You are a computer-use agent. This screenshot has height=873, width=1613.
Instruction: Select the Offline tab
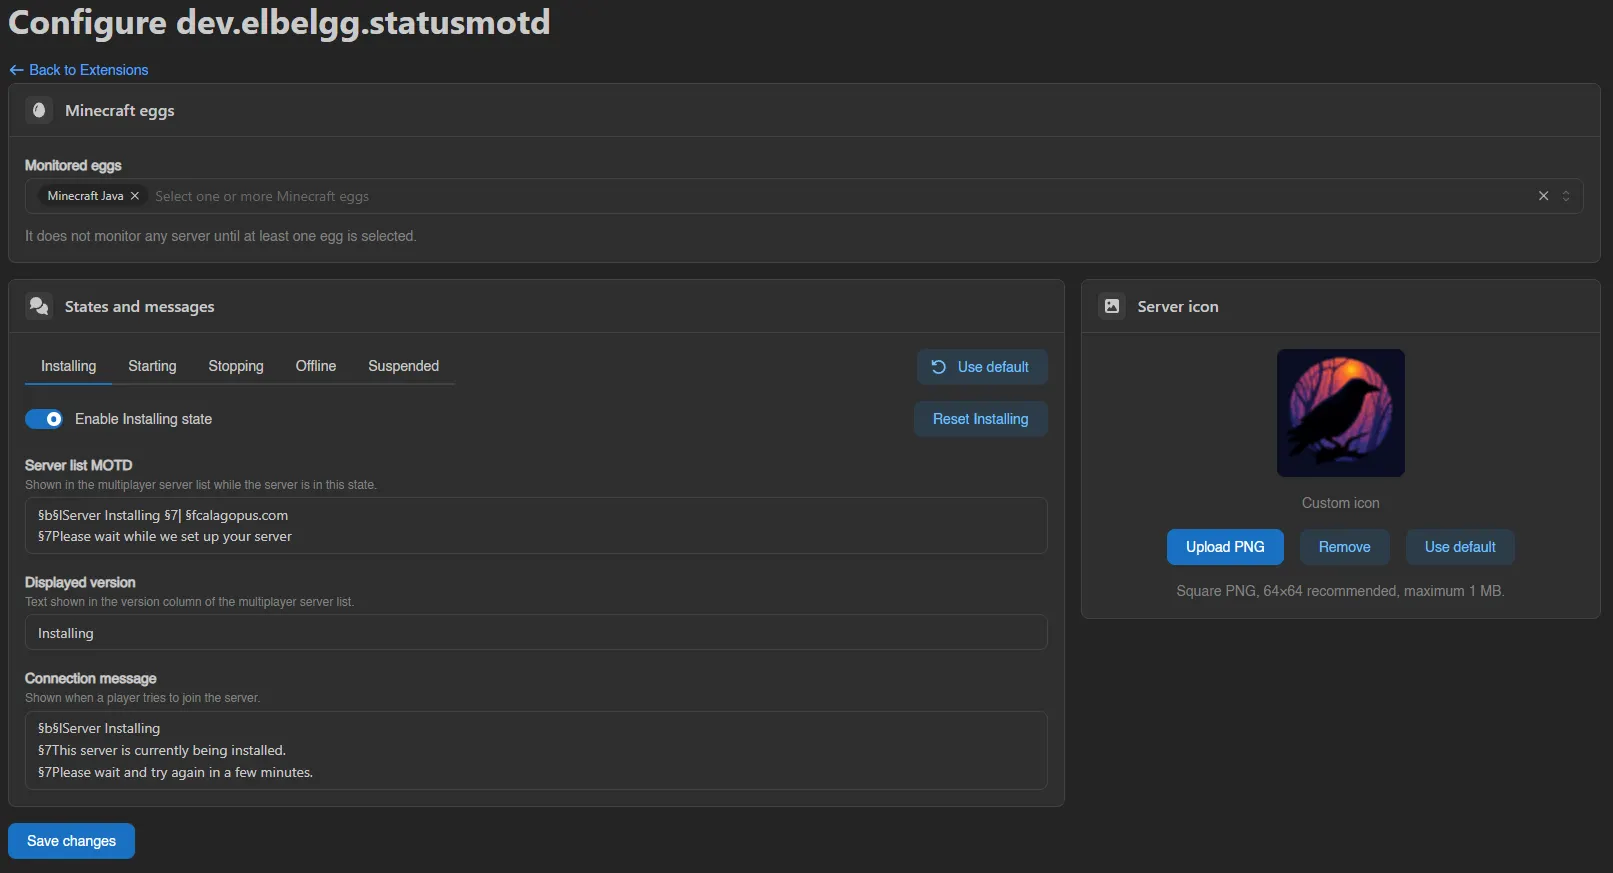[x=316, y=366]
